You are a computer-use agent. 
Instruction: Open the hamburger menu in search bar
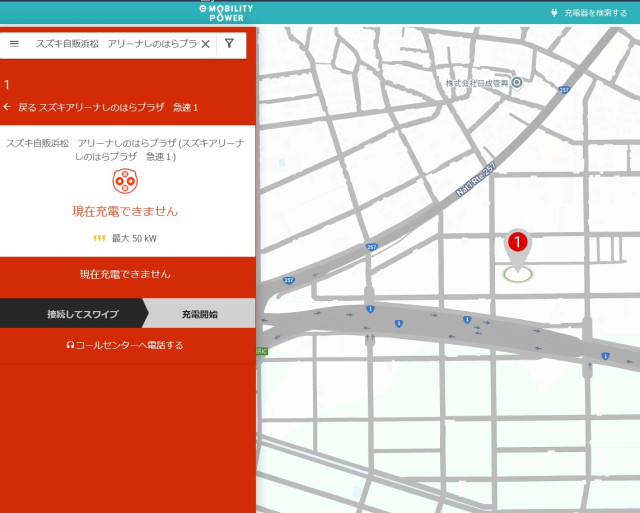[14, 44]
